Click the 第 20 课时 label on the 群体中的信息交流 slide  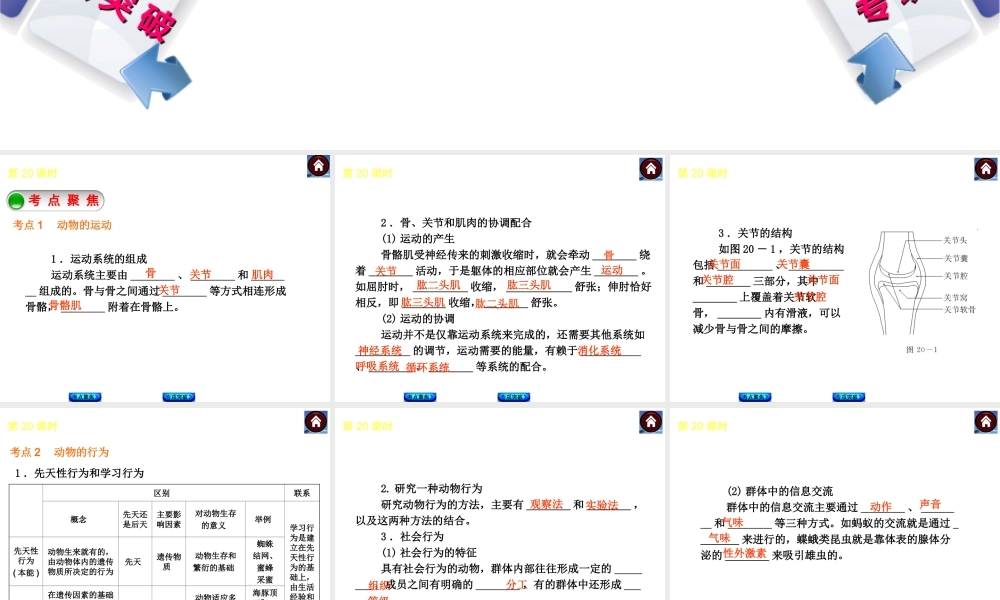pos(702,427)
